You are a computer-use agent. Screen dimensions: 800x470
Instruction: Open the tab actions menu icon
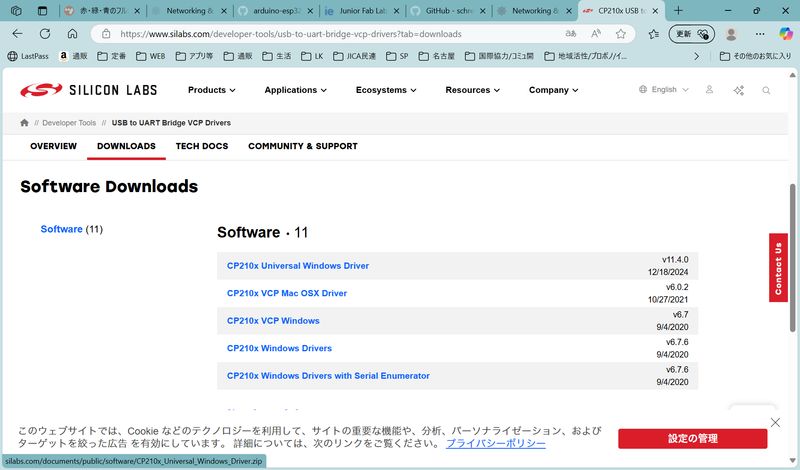[x=42, y=11]
